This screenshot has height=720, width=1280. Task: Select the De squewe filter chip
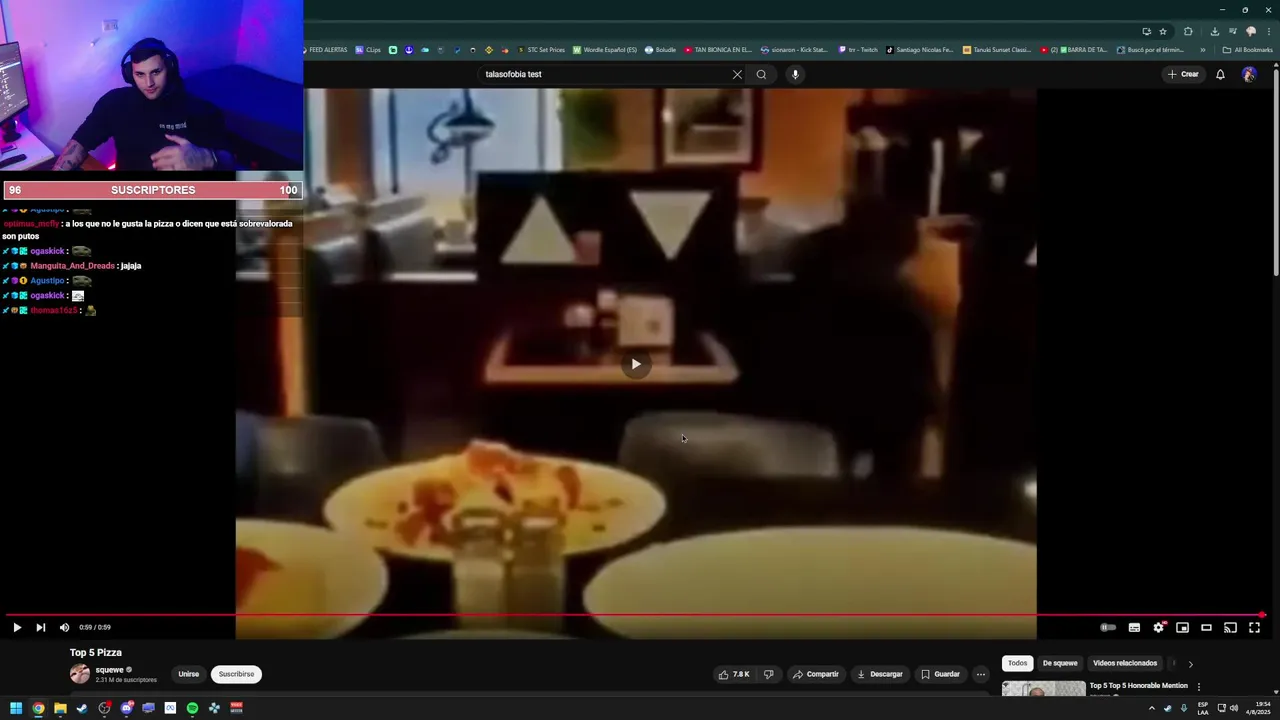click(1060, 663)
